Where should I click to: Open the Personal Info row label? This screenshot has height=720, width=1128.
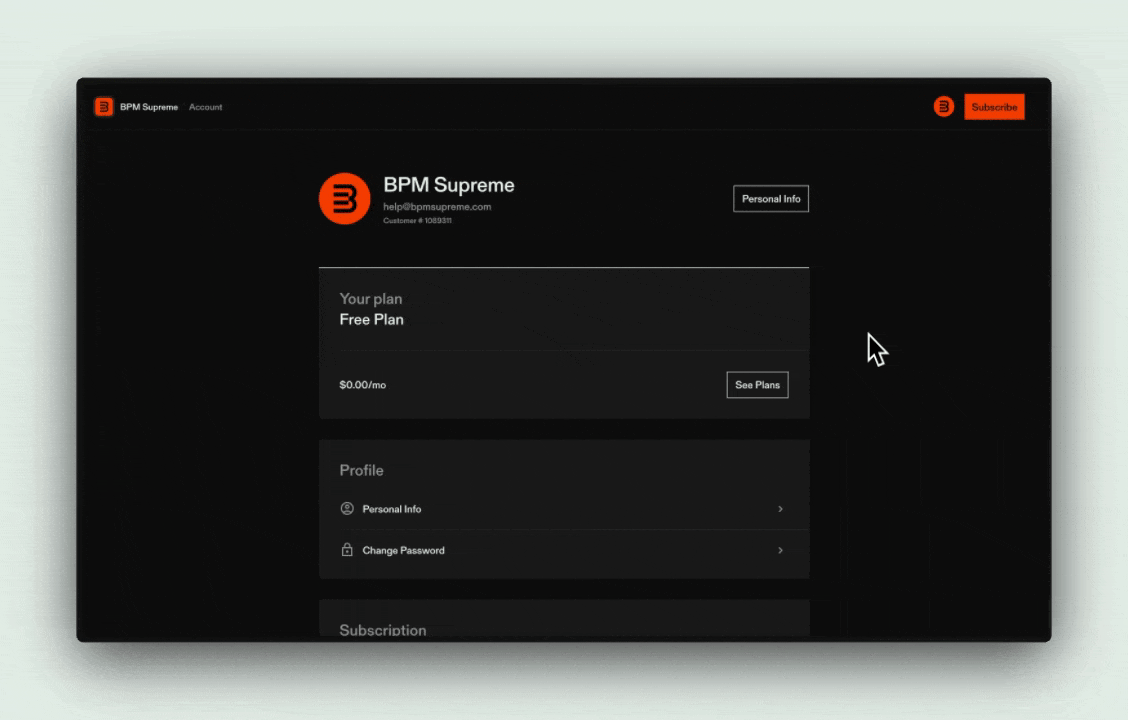(392, 509)
